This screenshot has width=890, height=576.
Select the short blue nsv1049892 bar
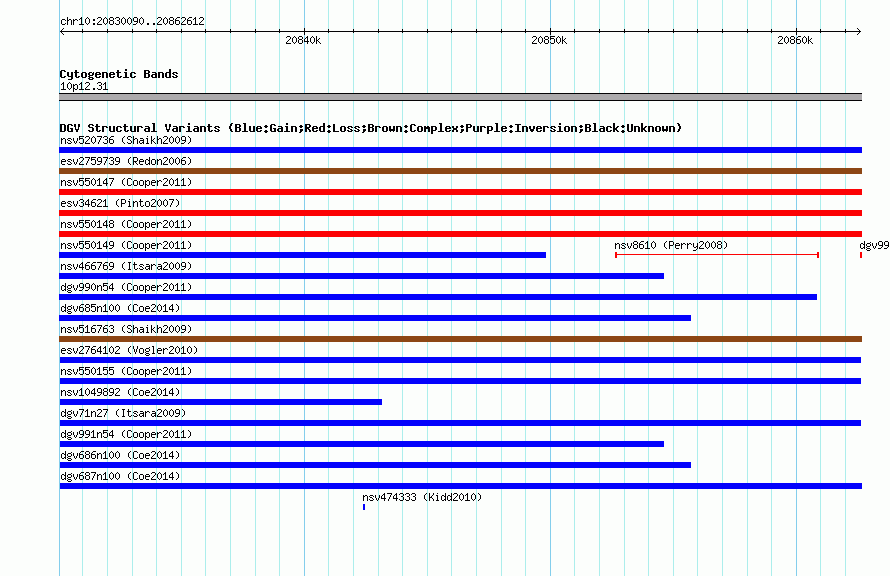point(221,402)
